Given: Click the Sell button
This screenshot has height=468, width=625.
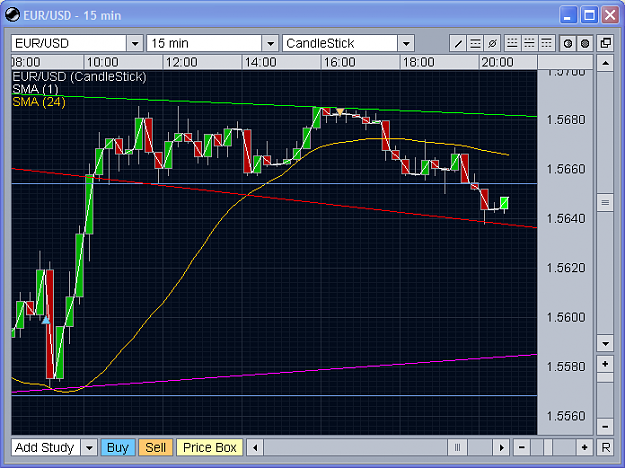Looking at the screenshot, I should click(155, 448).
